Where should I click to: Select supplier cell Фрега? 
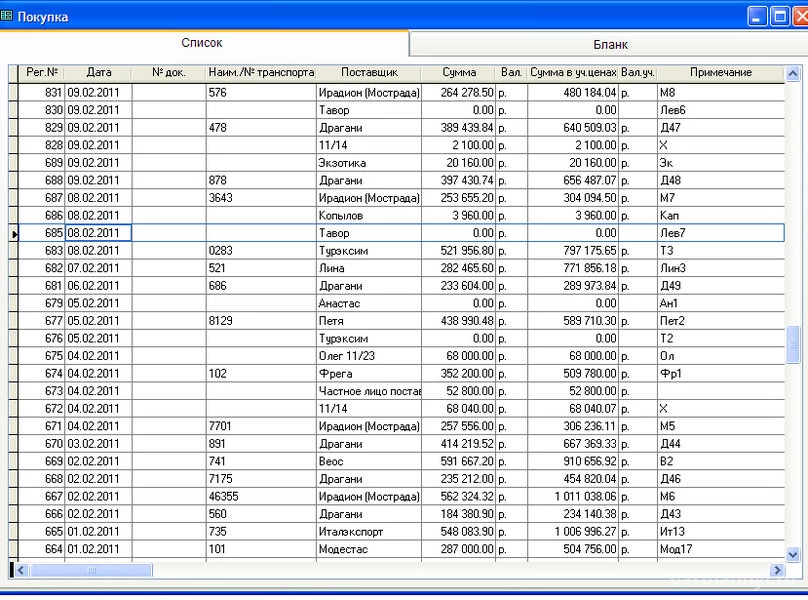point(369,374)
